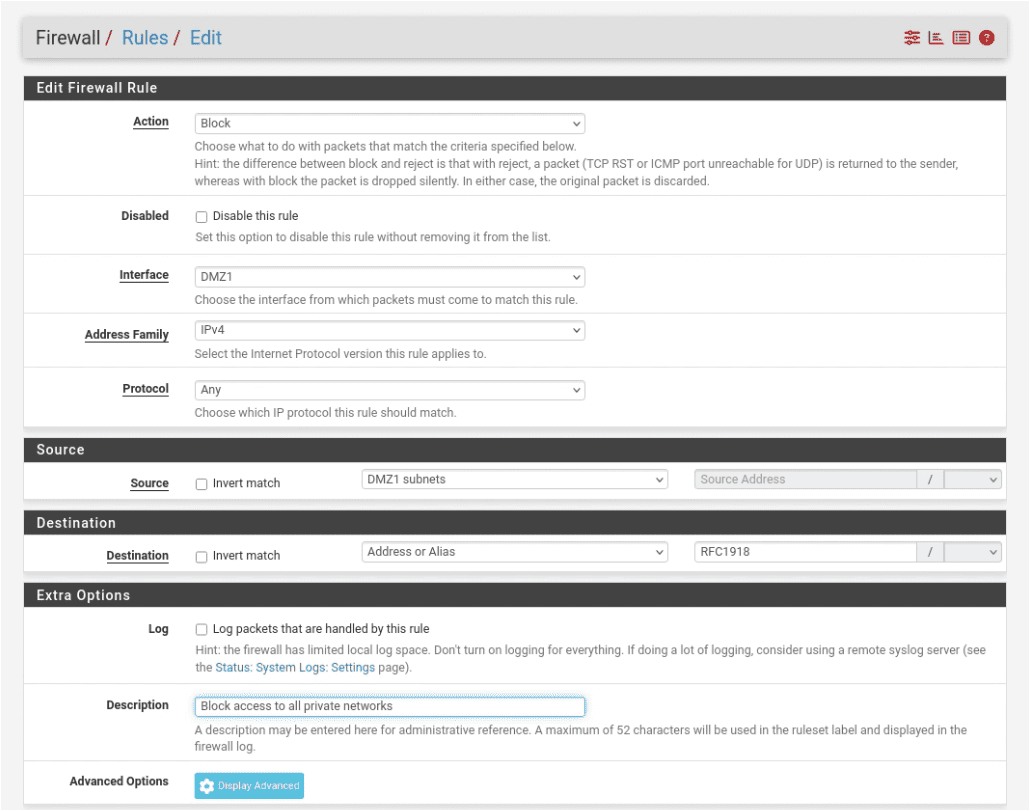Click the Description text field
Image resolution: width=1030 pixels, height=811 pixels.
[390, 707]
